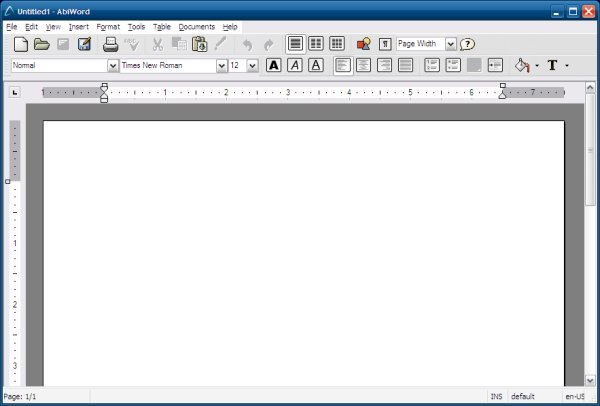The height and width of the screenshot is (406, 600).
Task: Click the Undo arrow icon
Action: 248,45
